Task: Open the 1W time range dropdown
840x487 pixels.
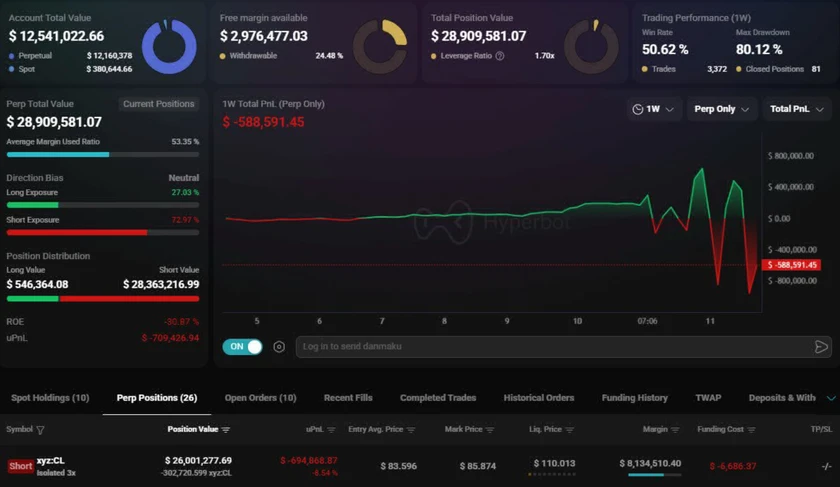Action: coord(653,109)
